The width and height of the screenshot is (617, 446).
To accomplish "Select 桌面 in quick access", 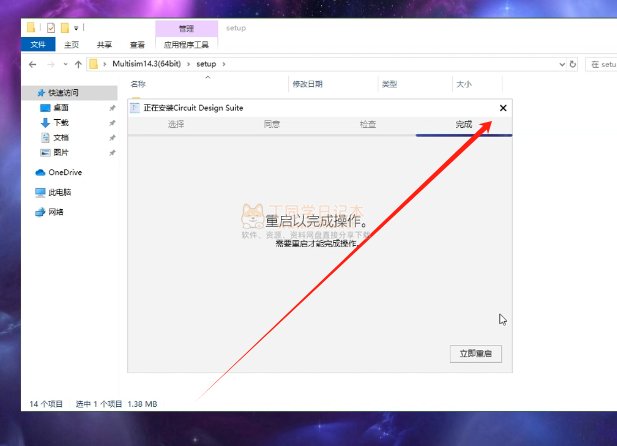I will 60,107.
